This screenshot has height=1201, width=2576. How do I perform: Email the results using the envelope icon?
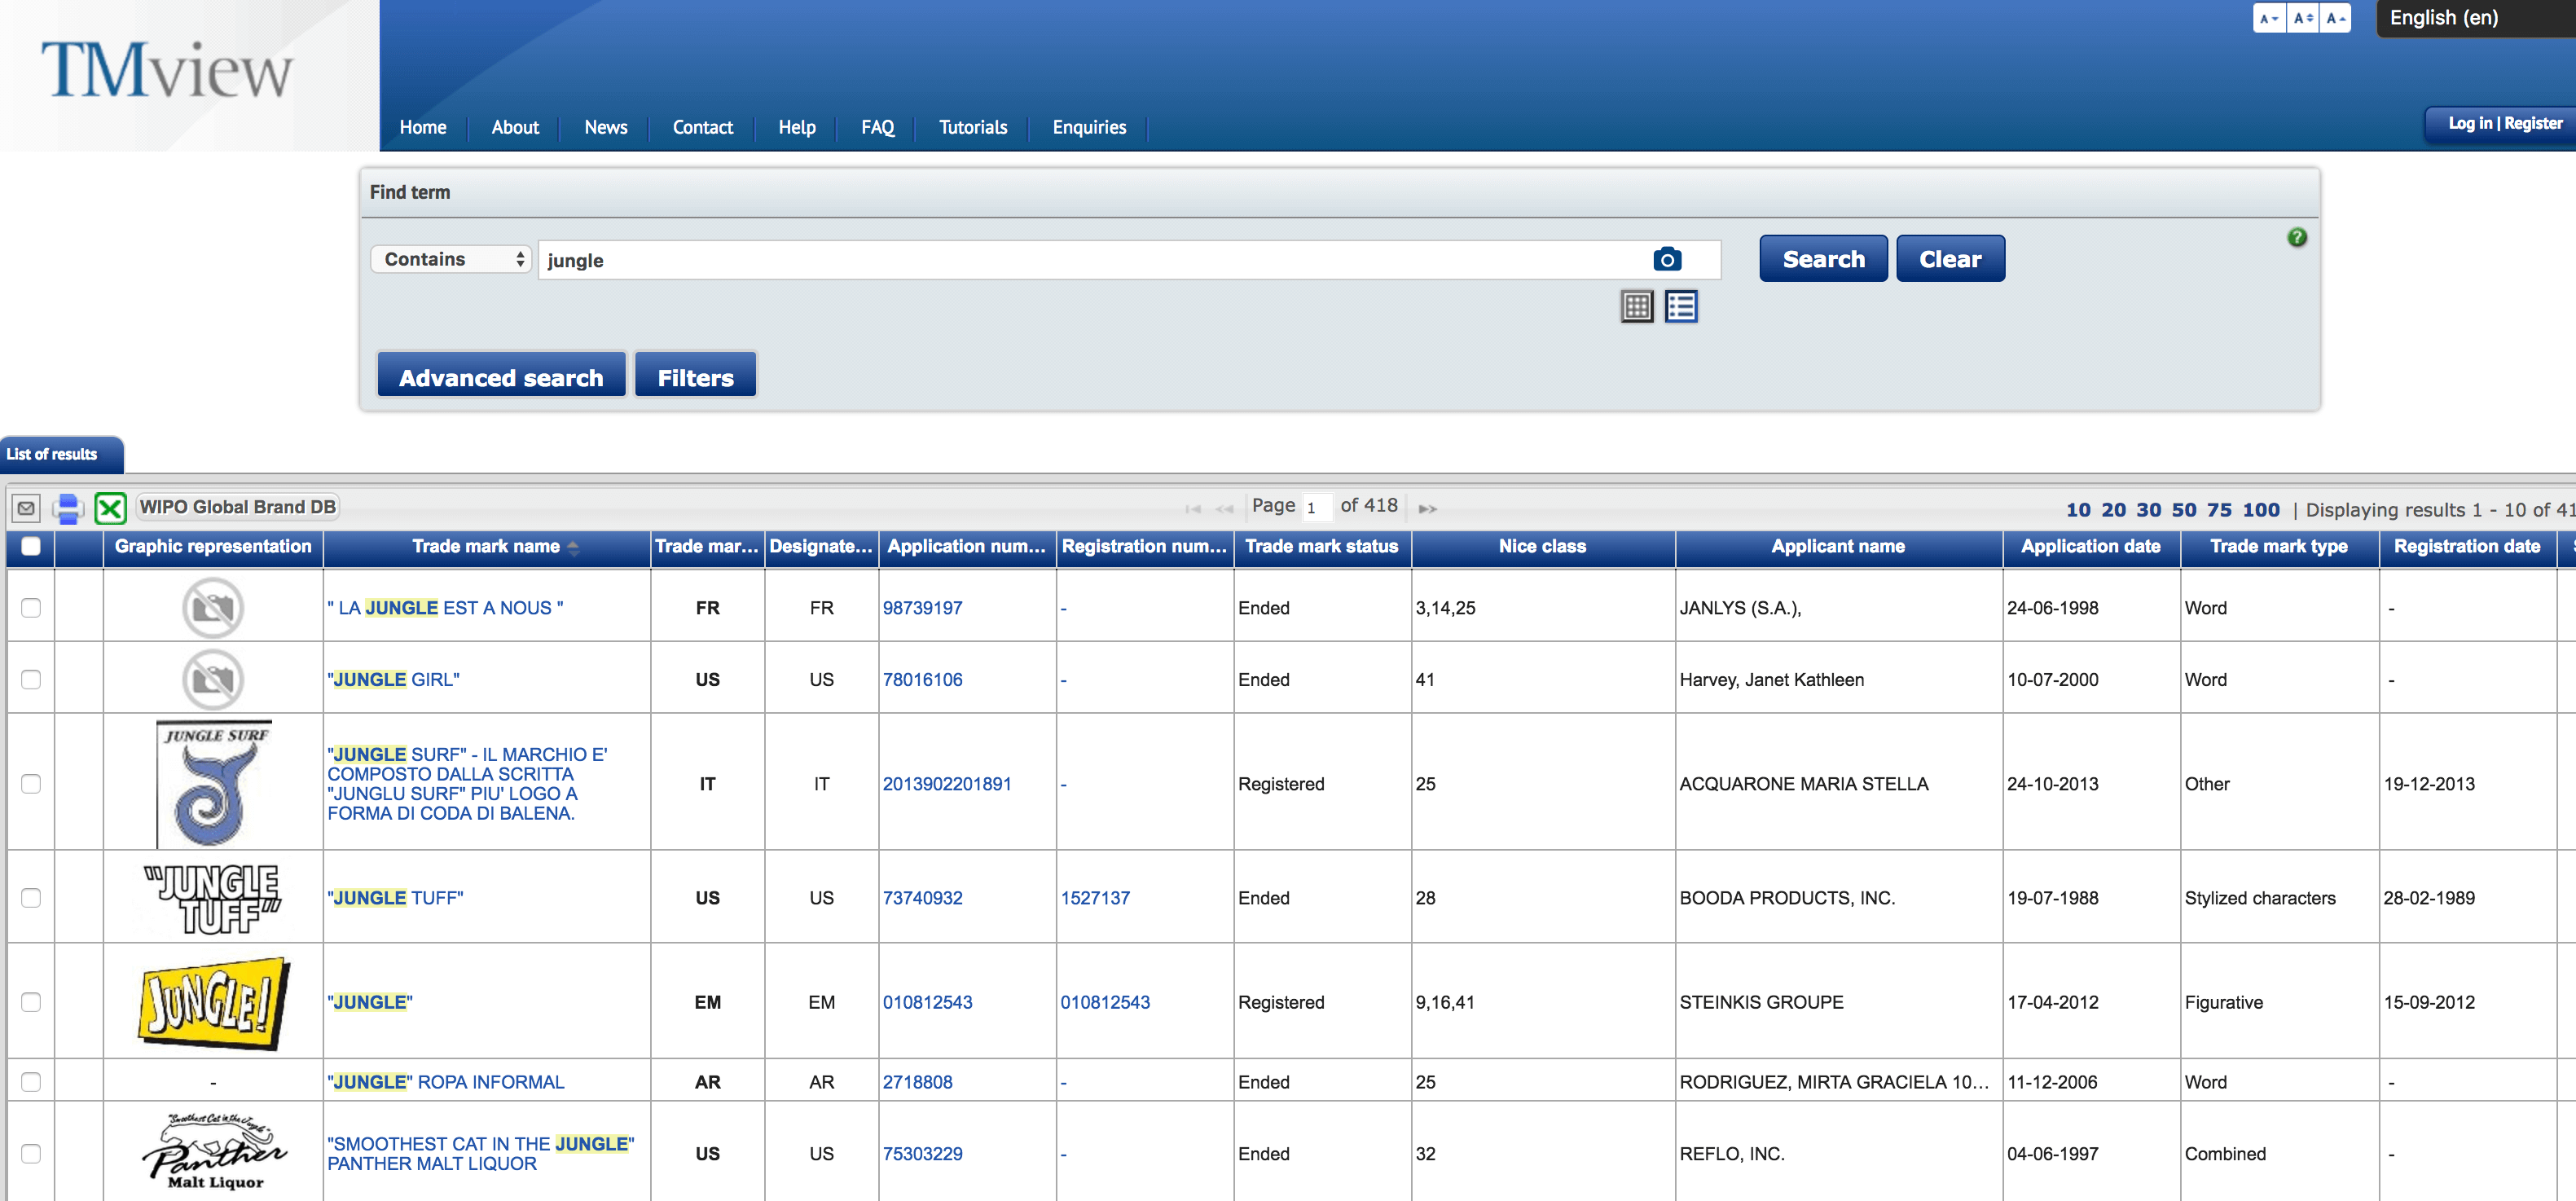(x=25, y=507)
